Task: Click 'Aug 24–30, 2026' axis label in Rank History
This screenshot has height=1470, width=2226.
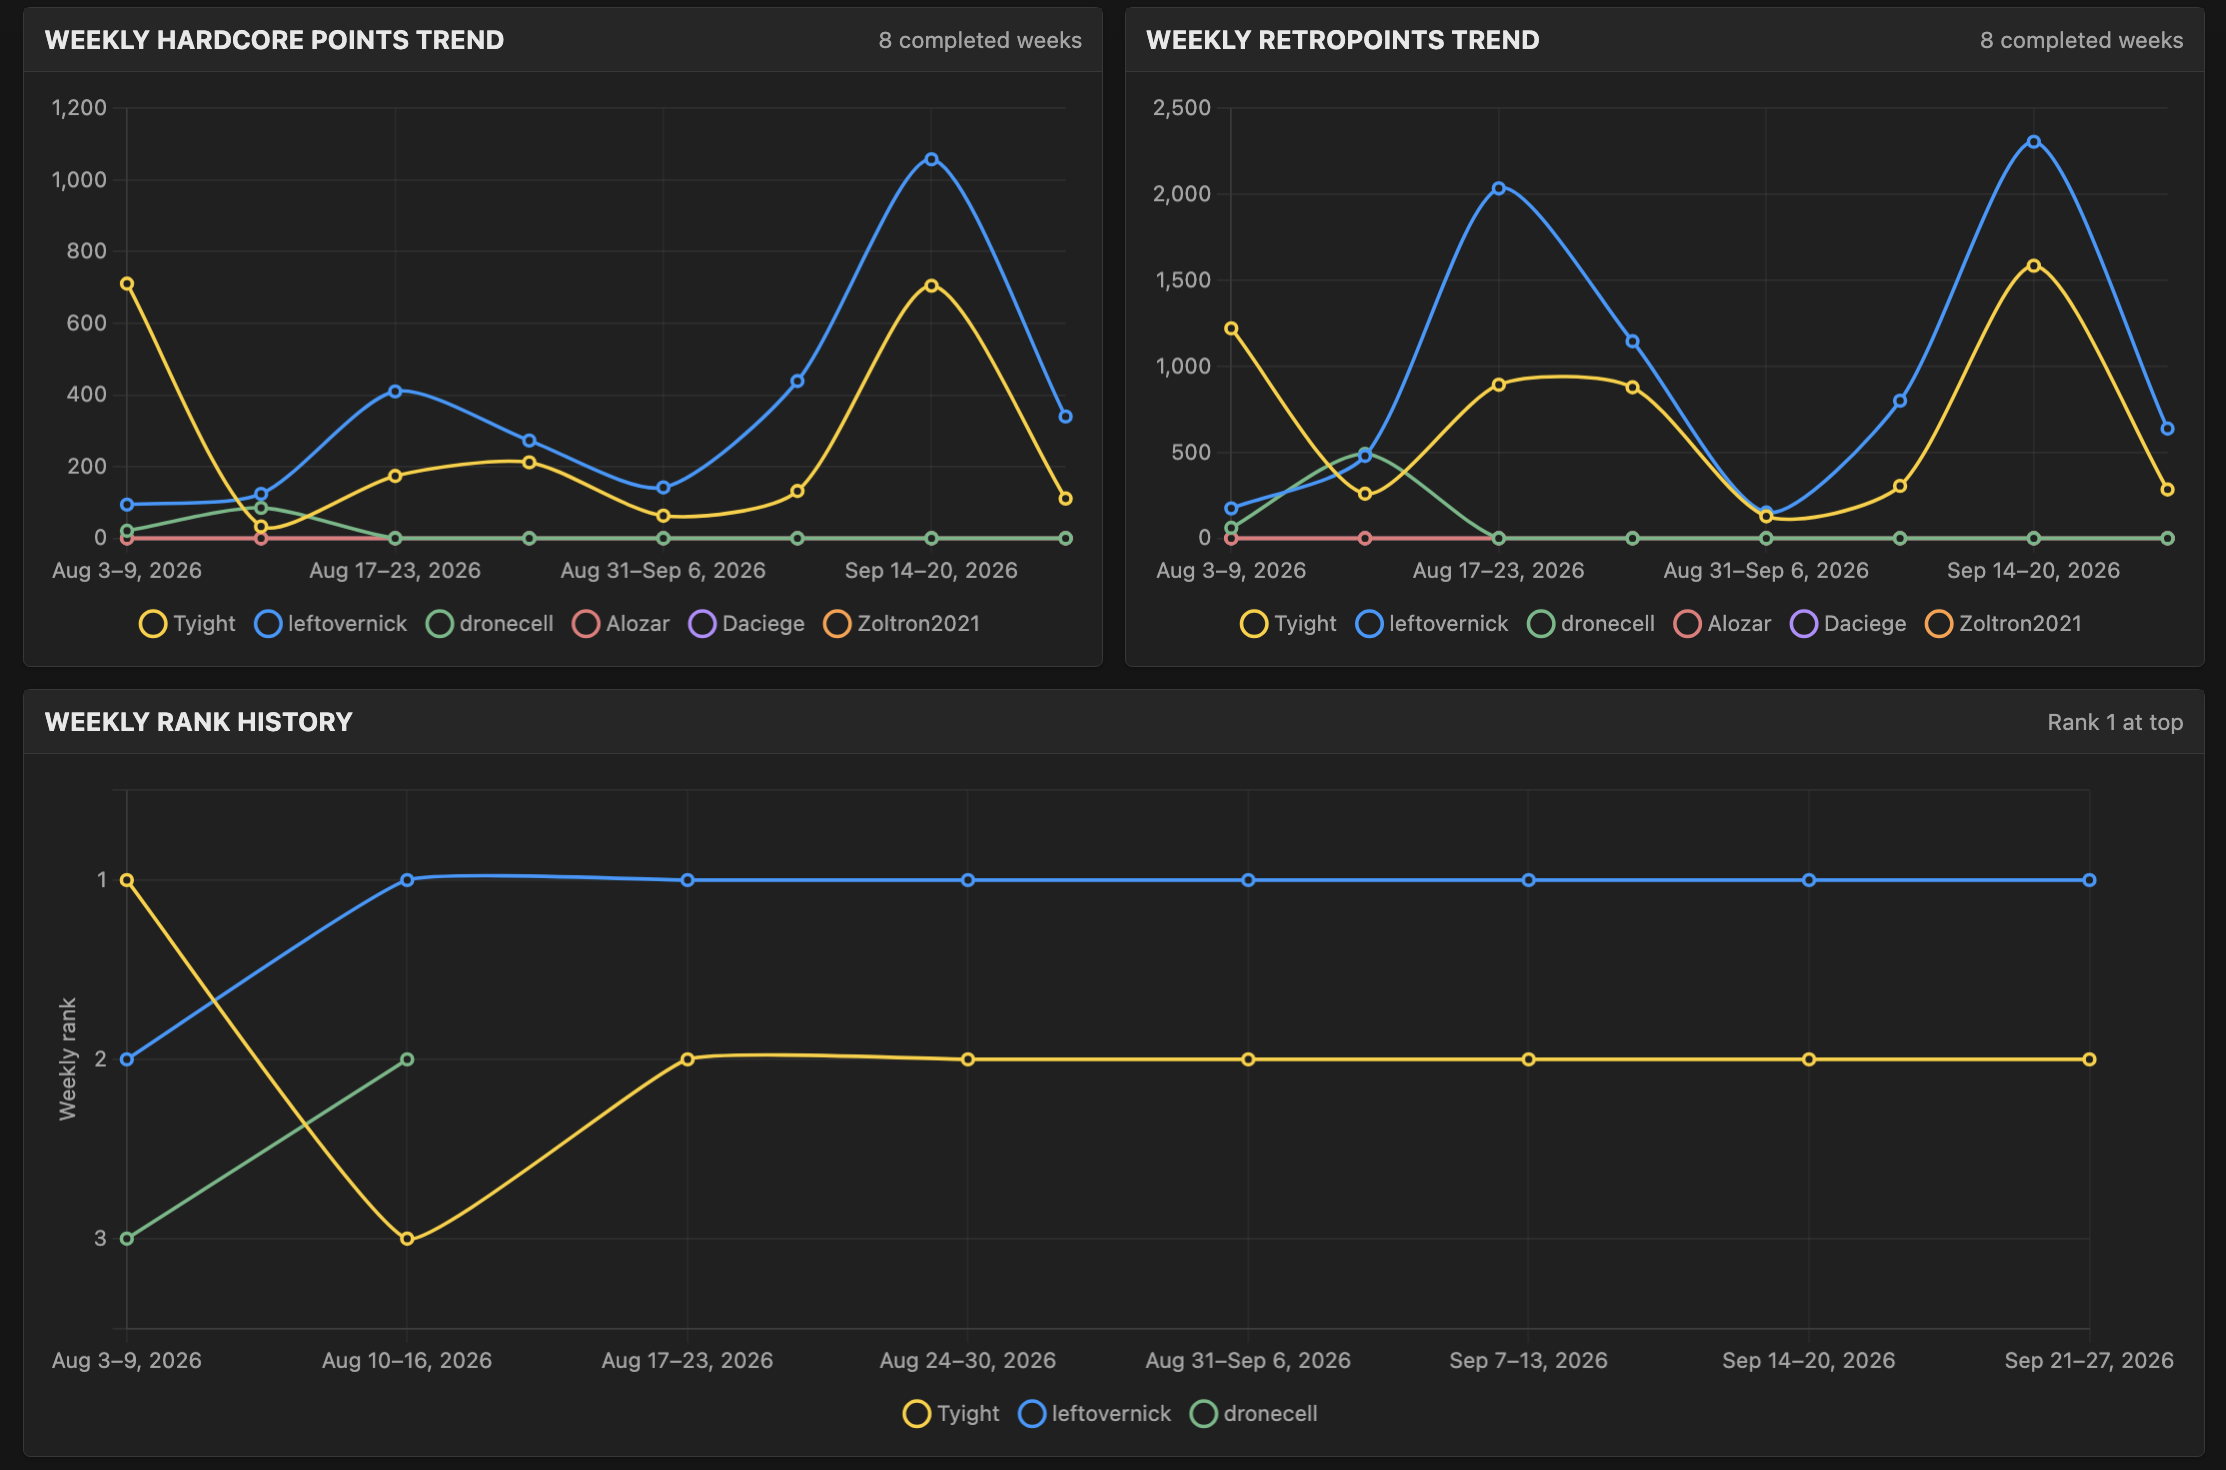Action: [967, 1360]
